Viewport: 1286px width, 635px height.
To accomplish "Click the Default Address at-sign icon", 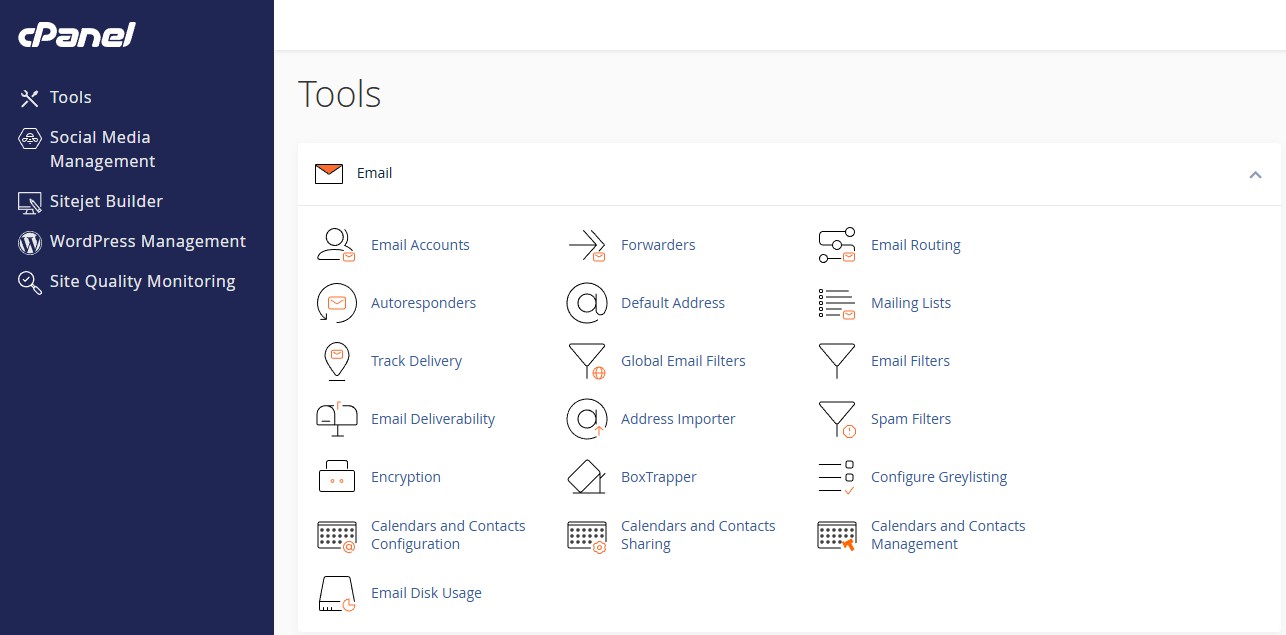I will point(587,303).
